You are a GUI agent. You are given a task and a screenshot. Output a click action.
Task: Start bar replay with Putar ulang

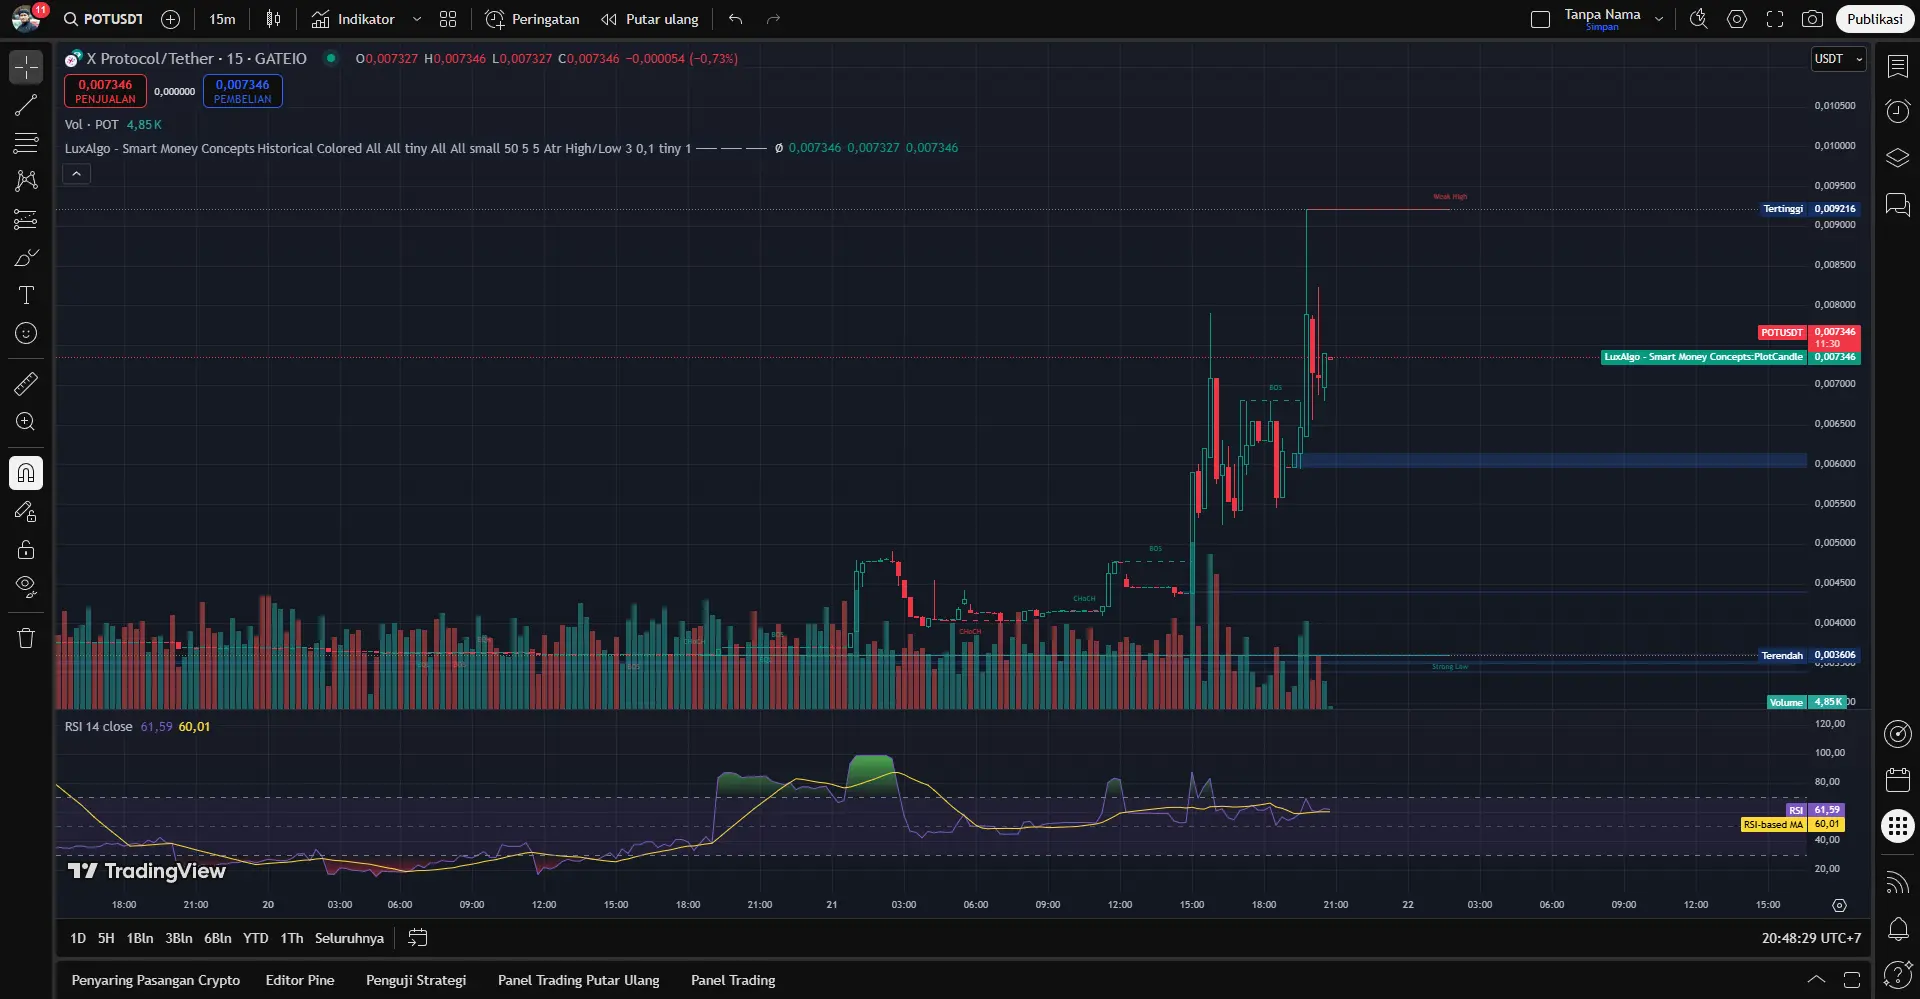point(650,19)
